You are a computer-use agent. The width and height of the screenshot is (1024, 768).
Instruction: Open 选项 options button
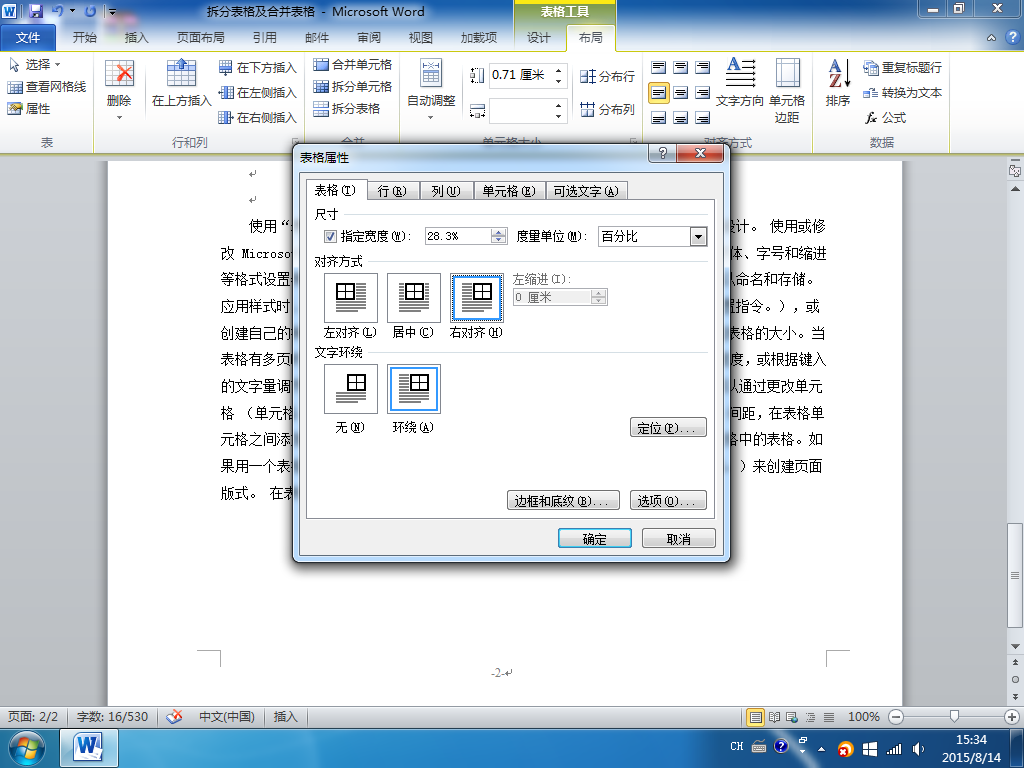pos(668,501)
